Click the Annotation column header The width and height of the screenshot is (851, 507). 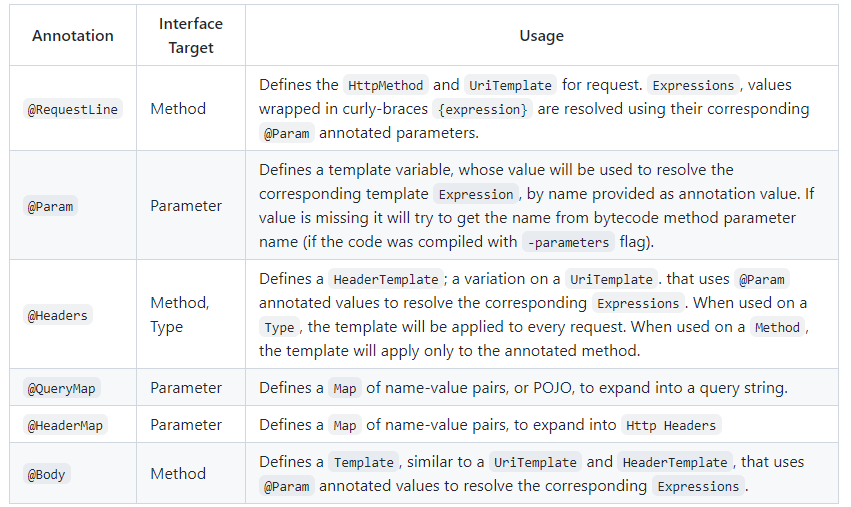pyautogui.click(x=73, y=36)
